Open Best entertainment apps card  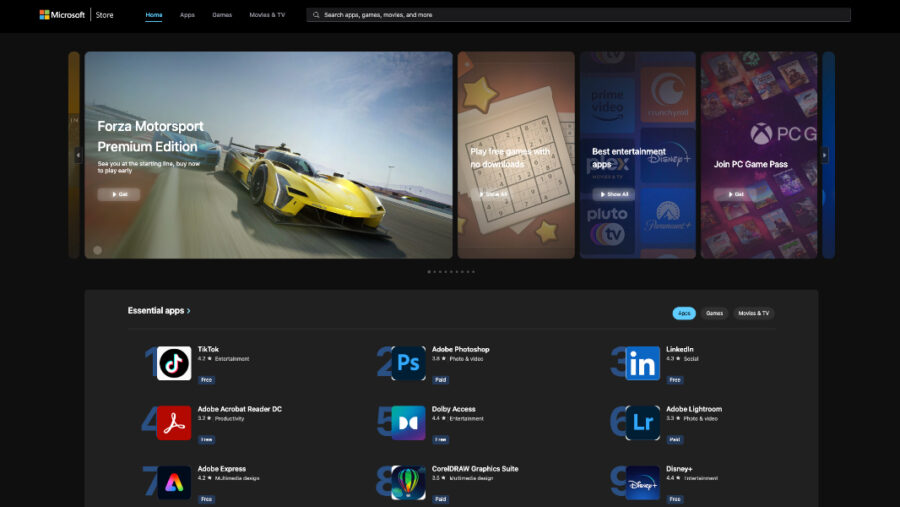pos(638,155)
